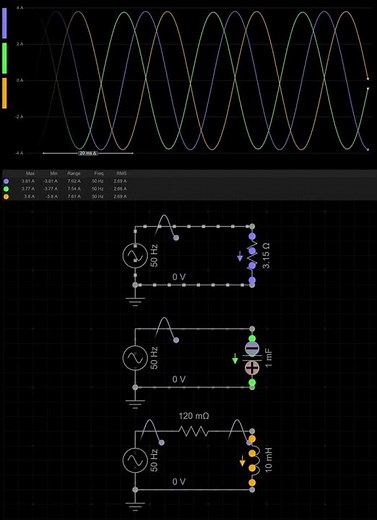
Task: Click voltage probe on resistor circuit top wire
Action: point(176,238)
